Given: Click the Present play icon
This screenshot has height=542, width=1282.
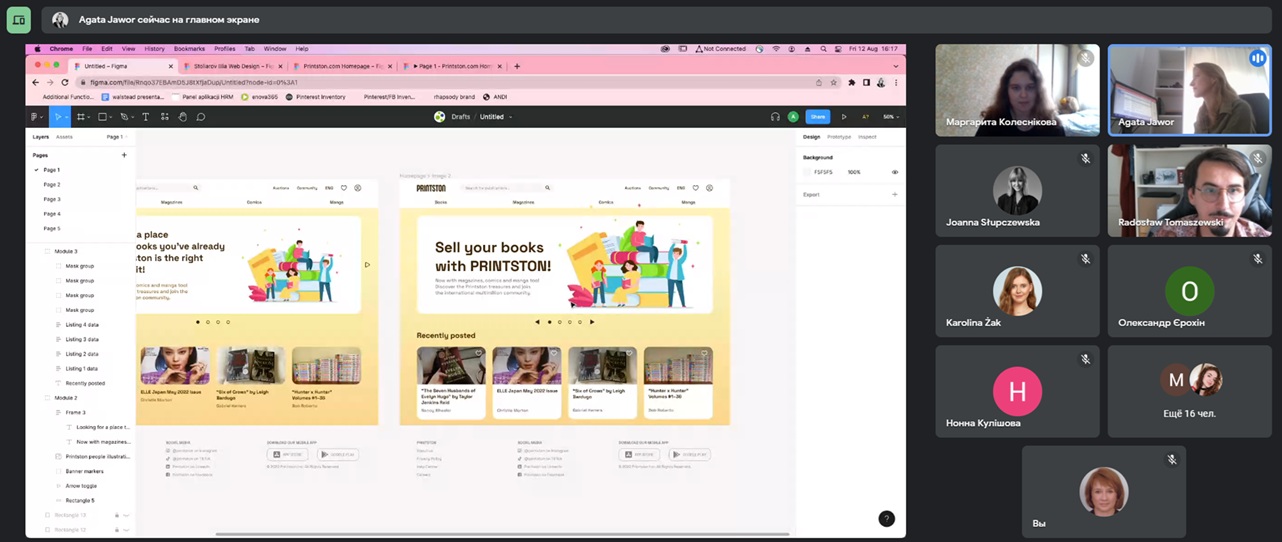Looking at the screenshot, I should [x=843, y=117].
